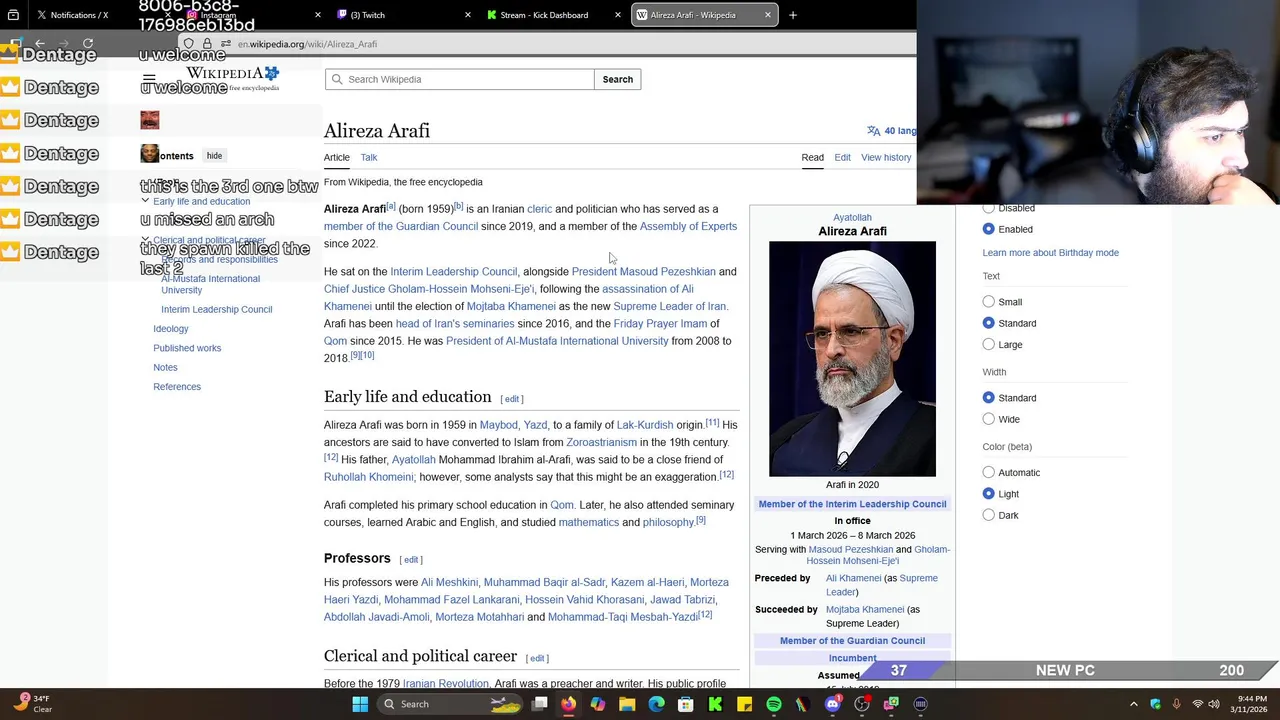Image resolution: width=1280 pixels, height=720 pixels.
Task: Open clock and date notification panel
Action: point(1251,704)
